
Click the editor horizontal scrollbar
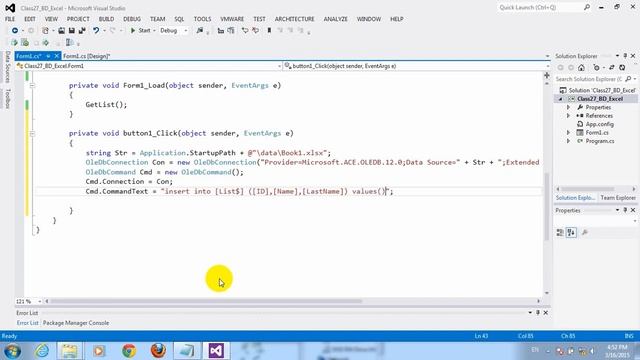coord(292,301)
